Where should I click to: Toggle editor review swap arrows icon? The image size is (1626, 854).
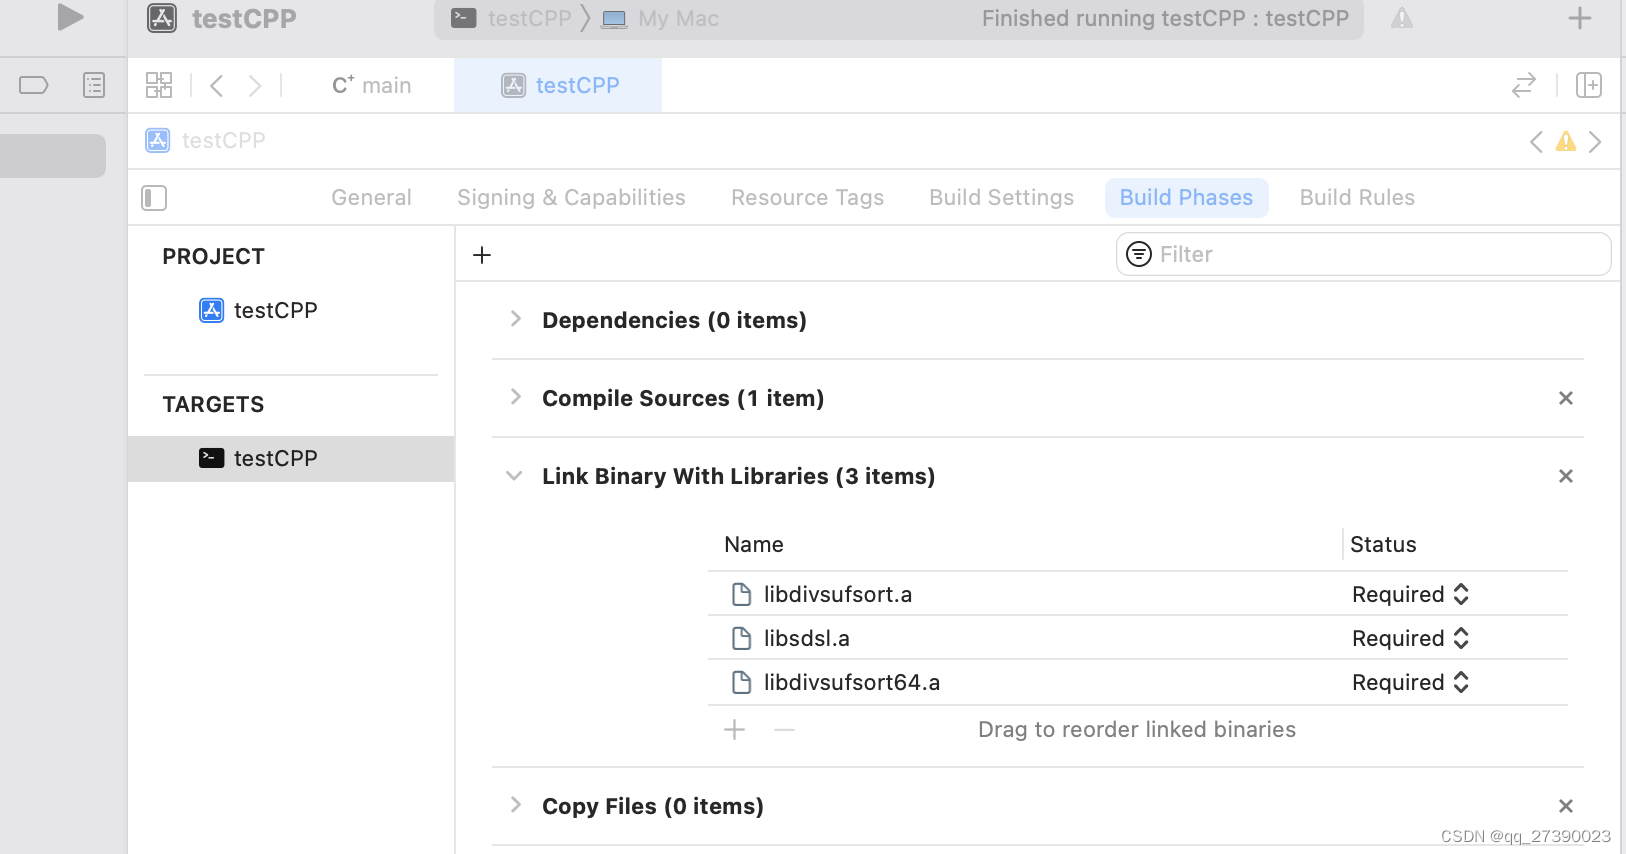click(x=1523, y=85)
